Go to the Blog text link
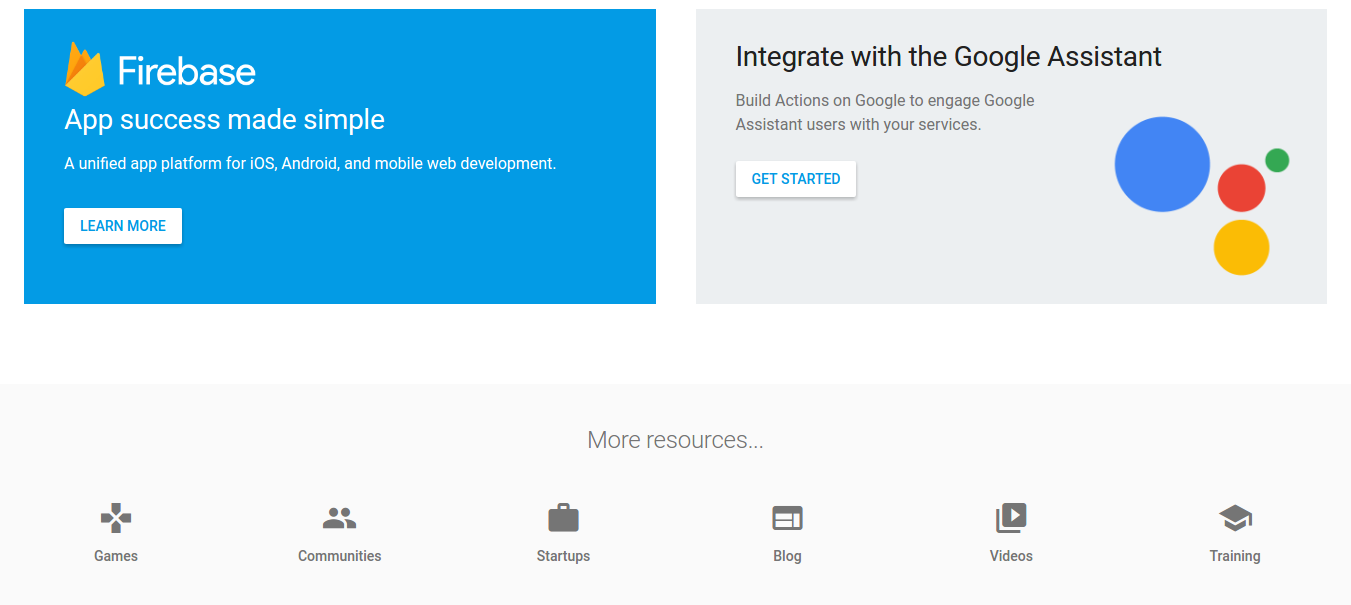Viewport: 1351px width, 605px height. point(787,556)
